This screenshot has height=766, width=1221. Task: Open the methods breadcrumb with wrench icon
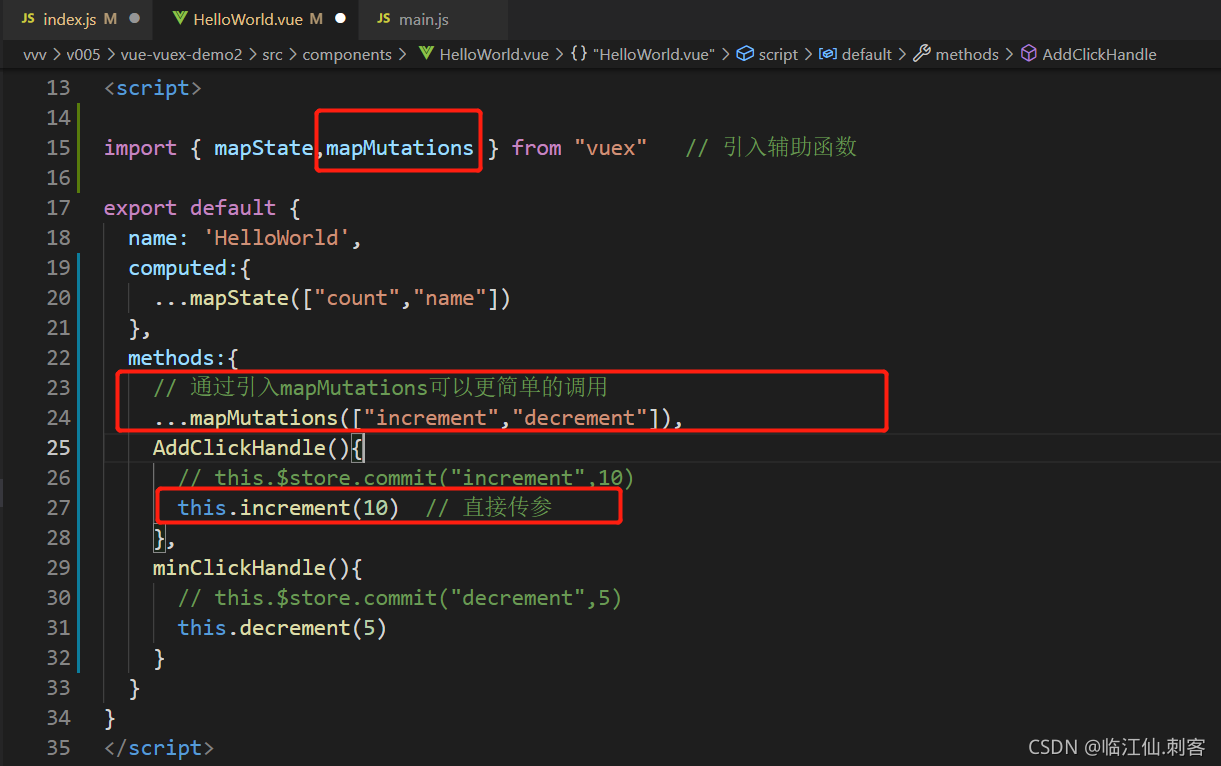point(956,55)
